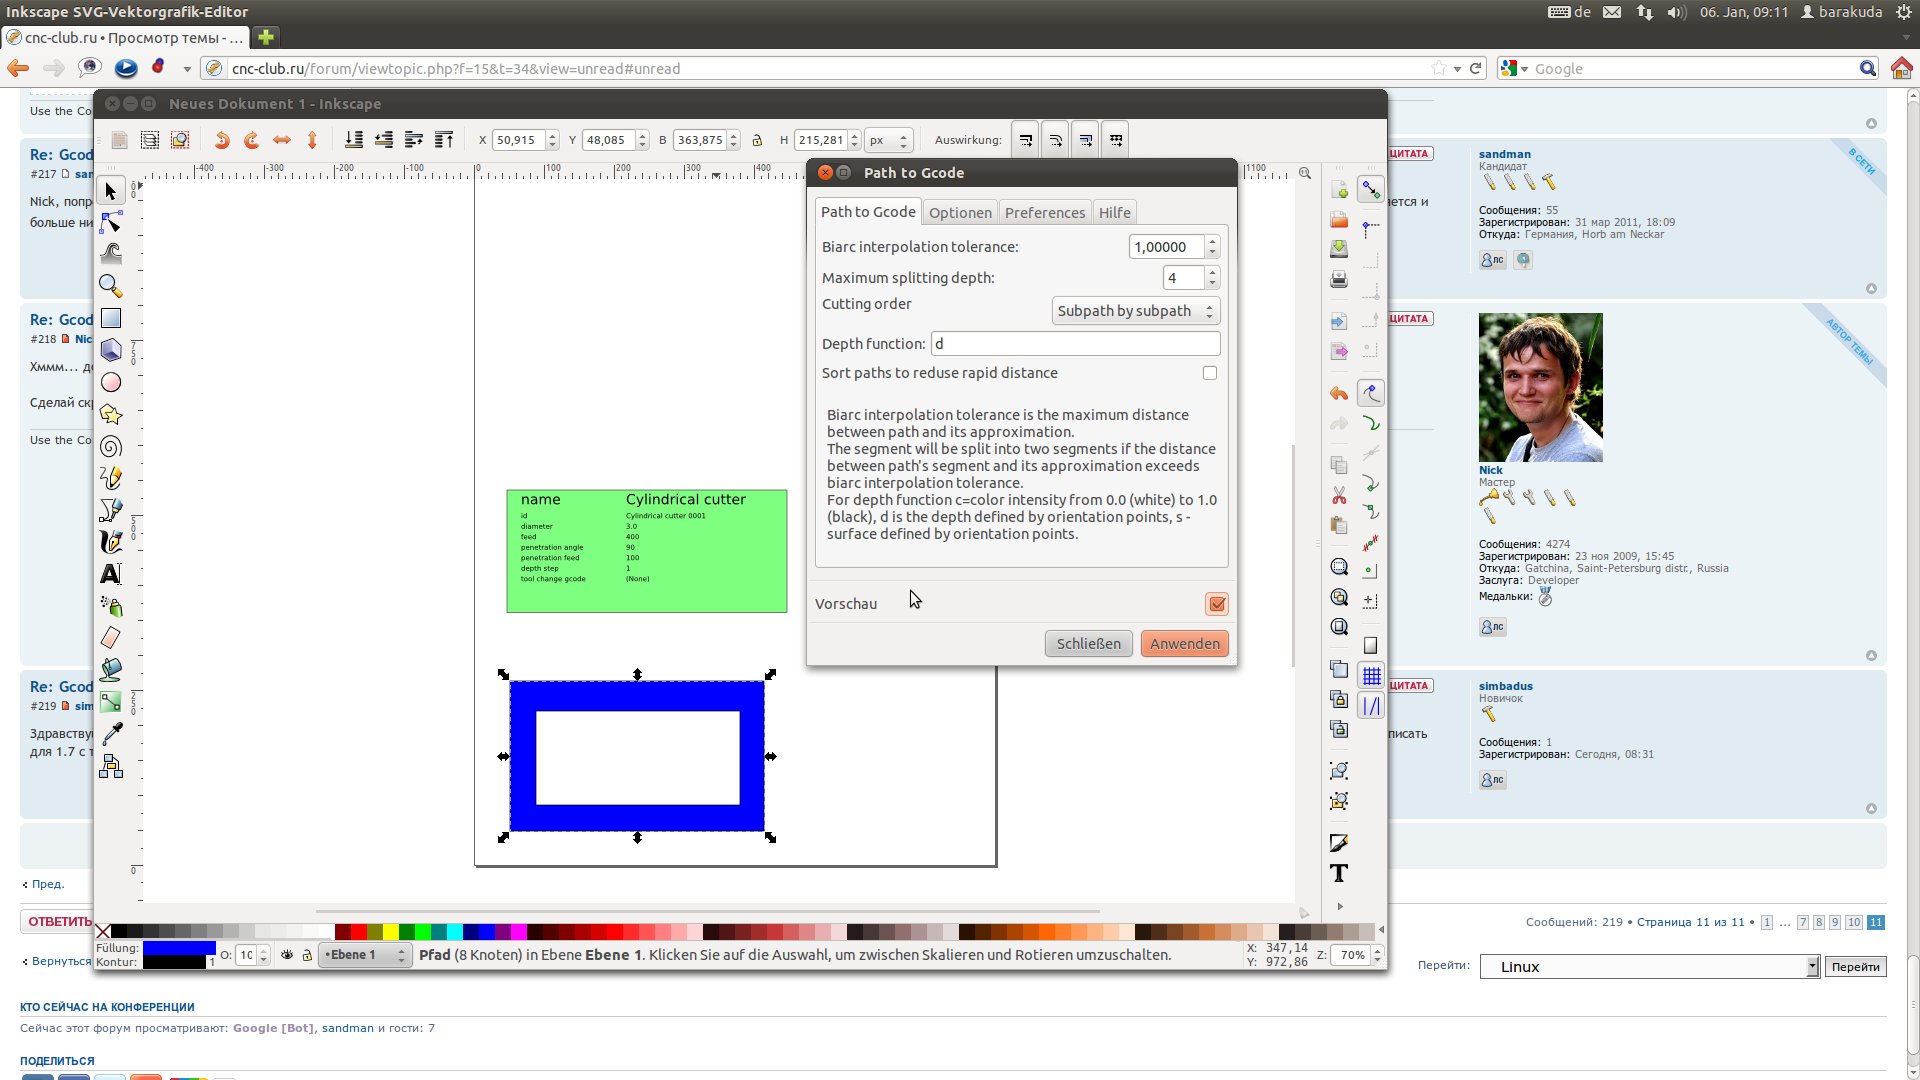This screenshot has height=1080, width=1920.
Task: Toggle the layer visibility eye icon
Action: pos(287,955)
